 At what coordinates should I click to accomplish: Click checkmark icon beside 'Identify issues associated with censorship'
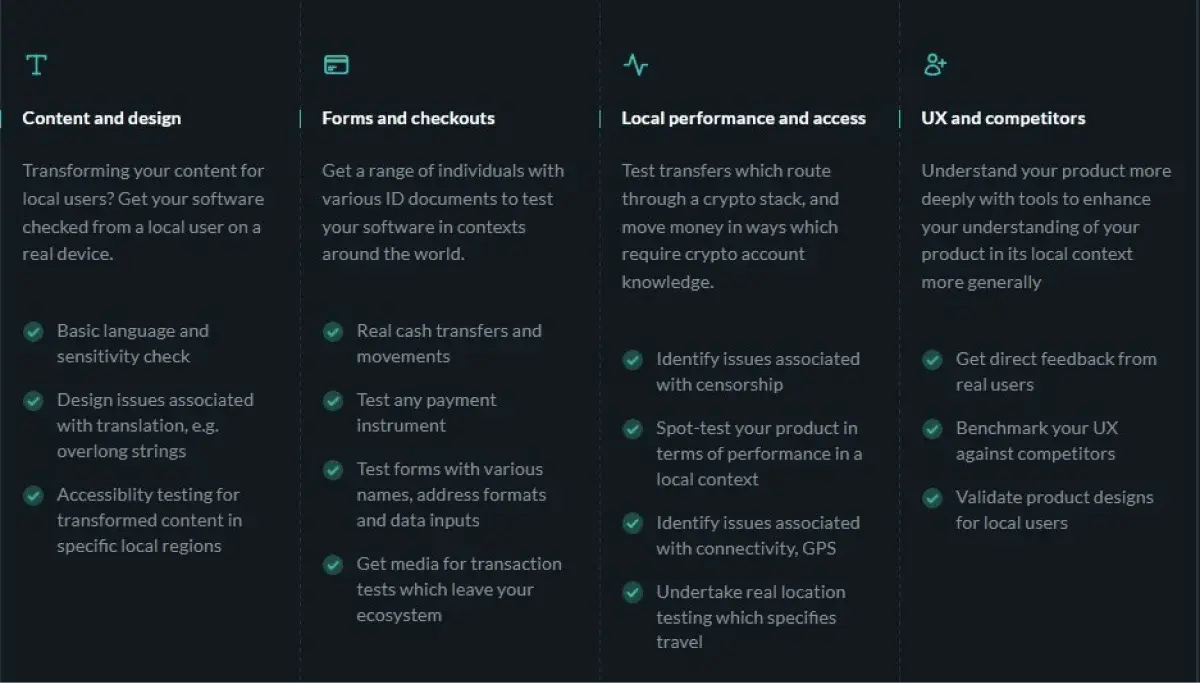(632, 359)
